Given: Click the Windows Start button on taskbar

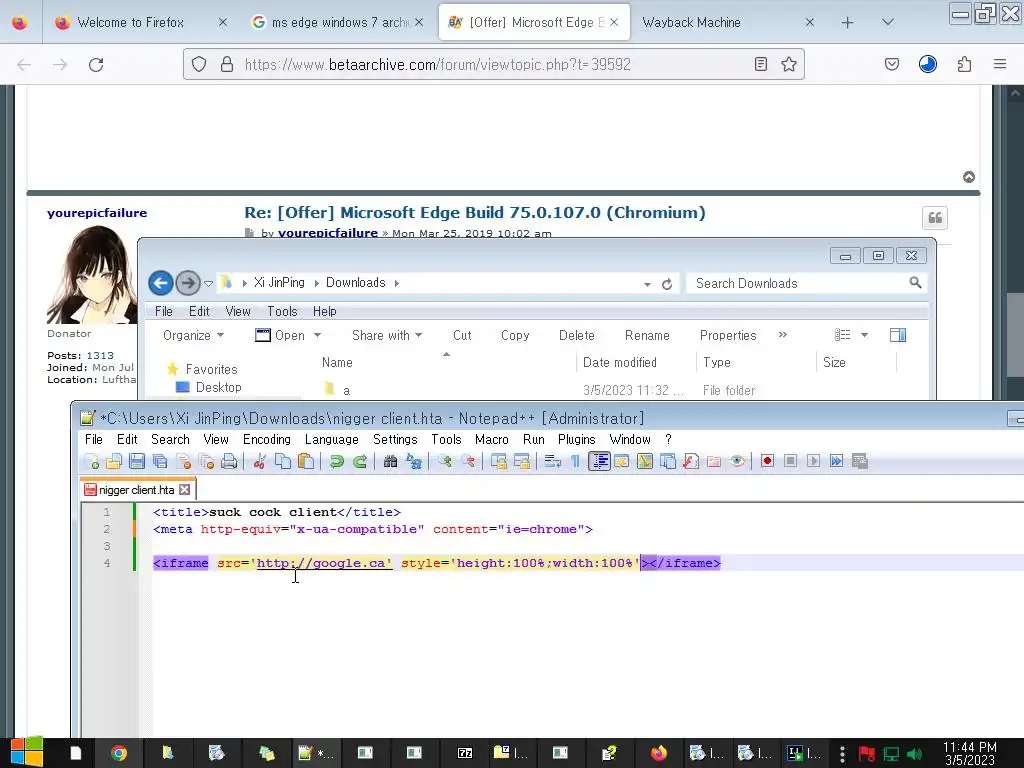Looking at the screenshot, I should coord(26,752).
